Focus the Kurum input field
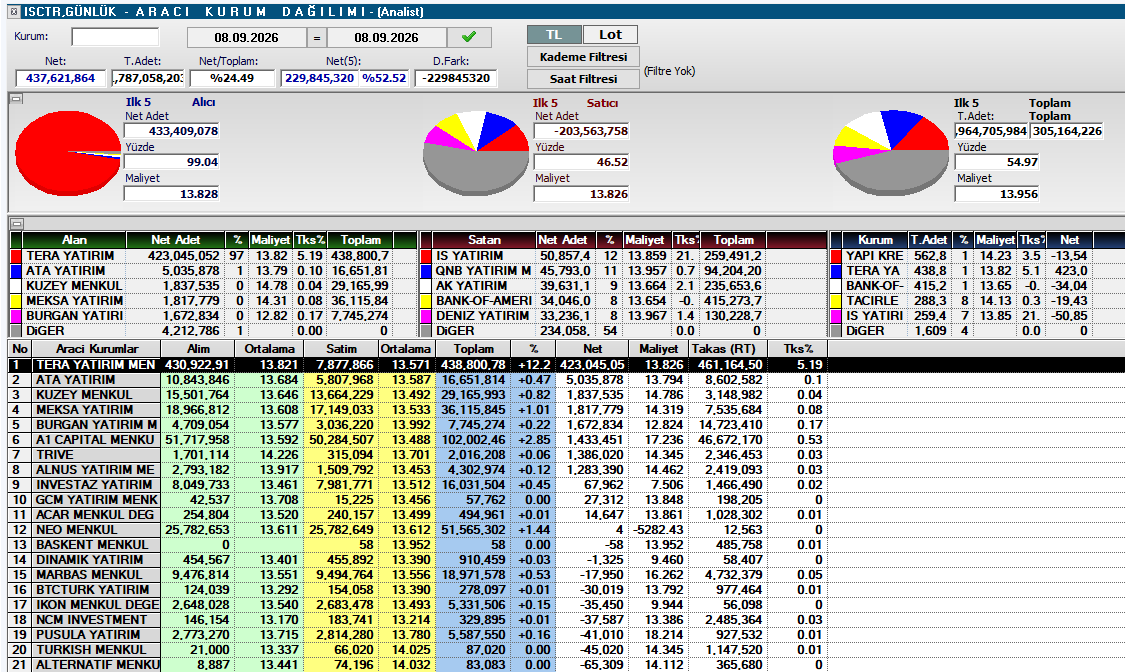This screenshot has width=1125, height=672. pyautogui.click(x=115, y=37)
